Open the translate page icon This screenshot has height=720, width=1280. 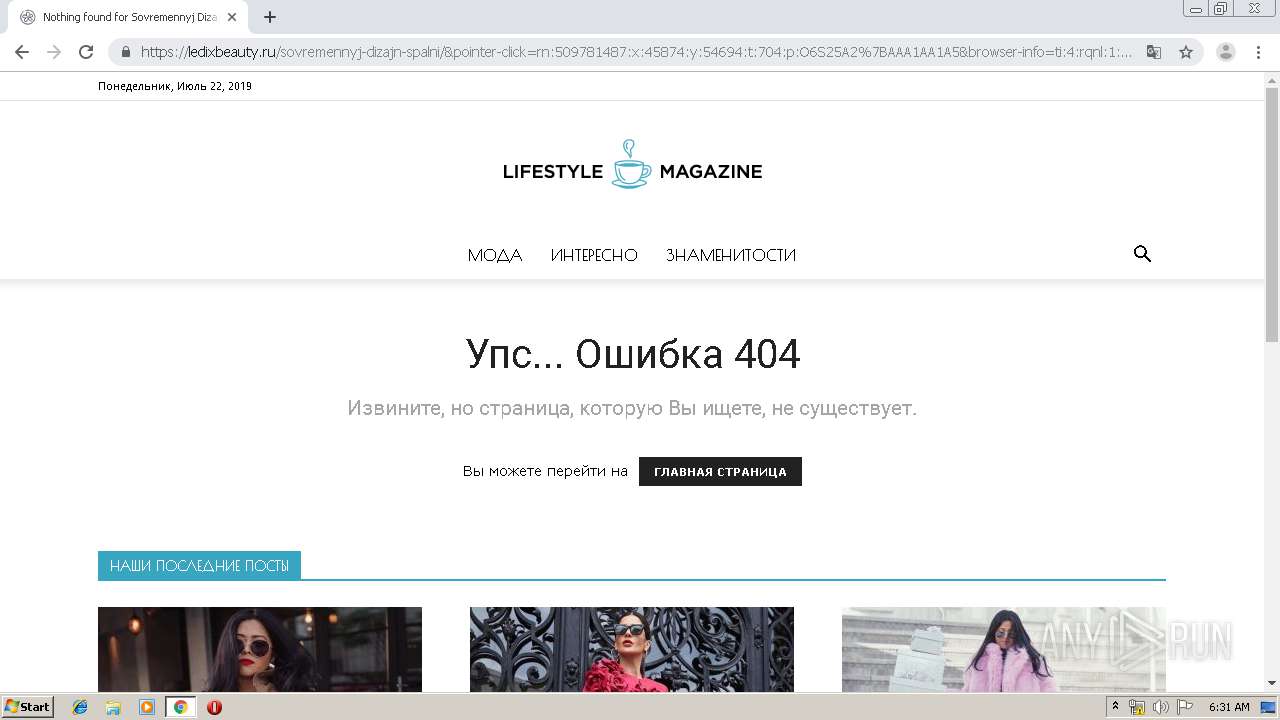[x=1154, y=52]
